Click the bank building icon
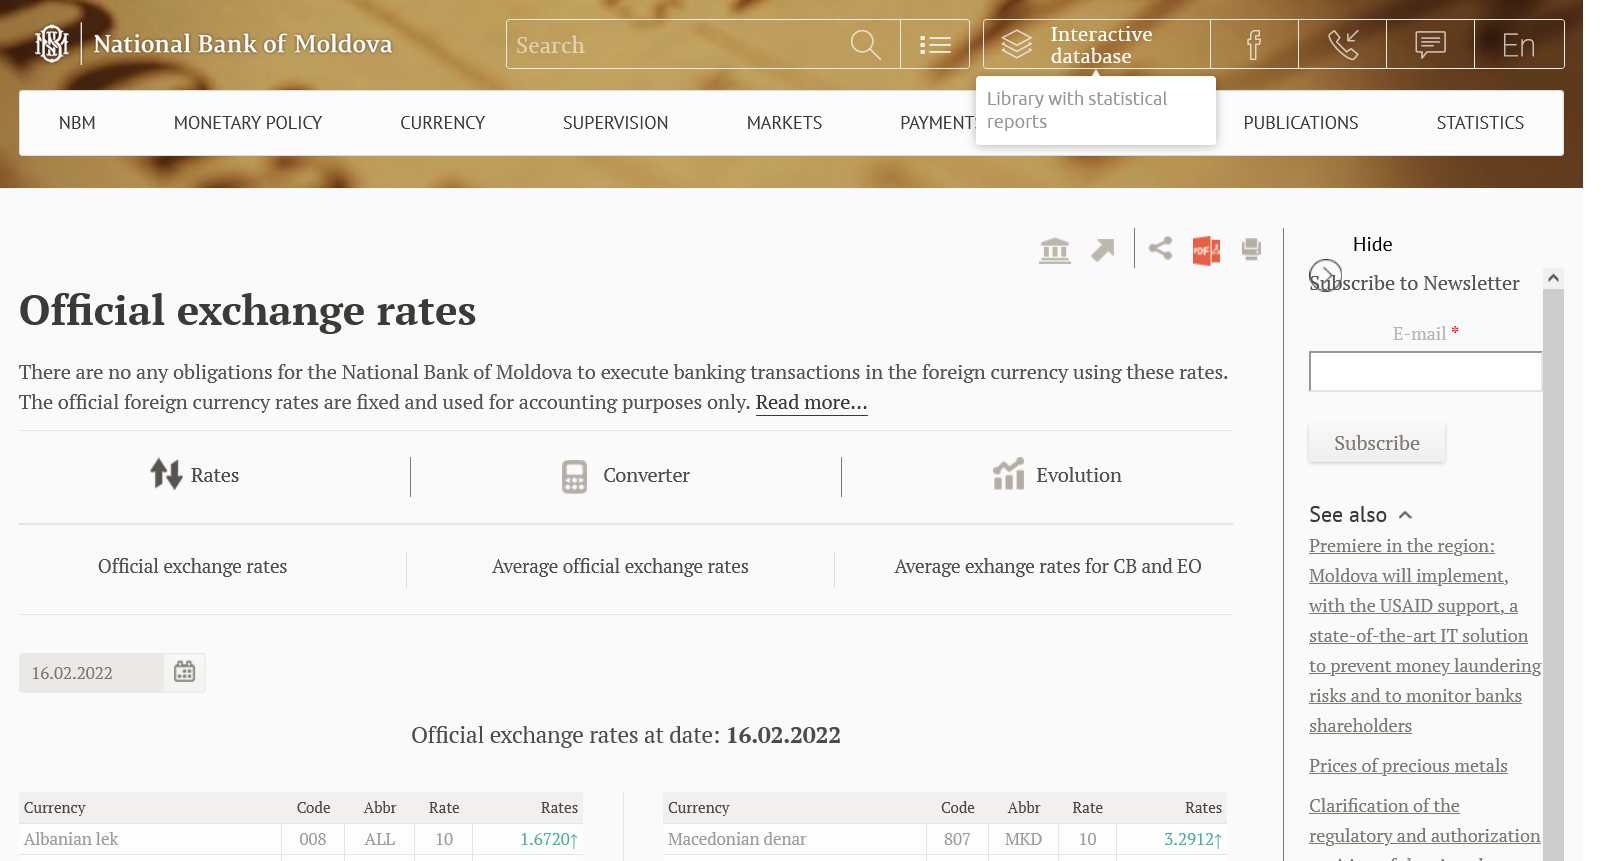 (x=1055, y=250)
